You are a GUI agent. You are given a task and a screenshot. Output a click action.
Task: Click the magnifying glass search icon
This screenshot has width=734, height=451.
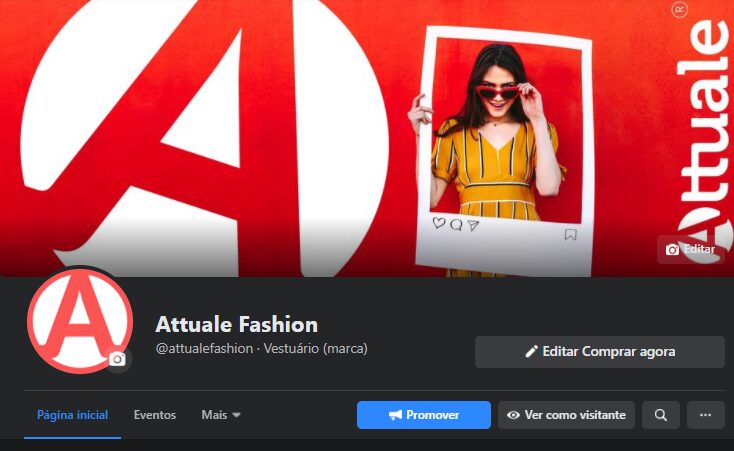tap(661, 415)
